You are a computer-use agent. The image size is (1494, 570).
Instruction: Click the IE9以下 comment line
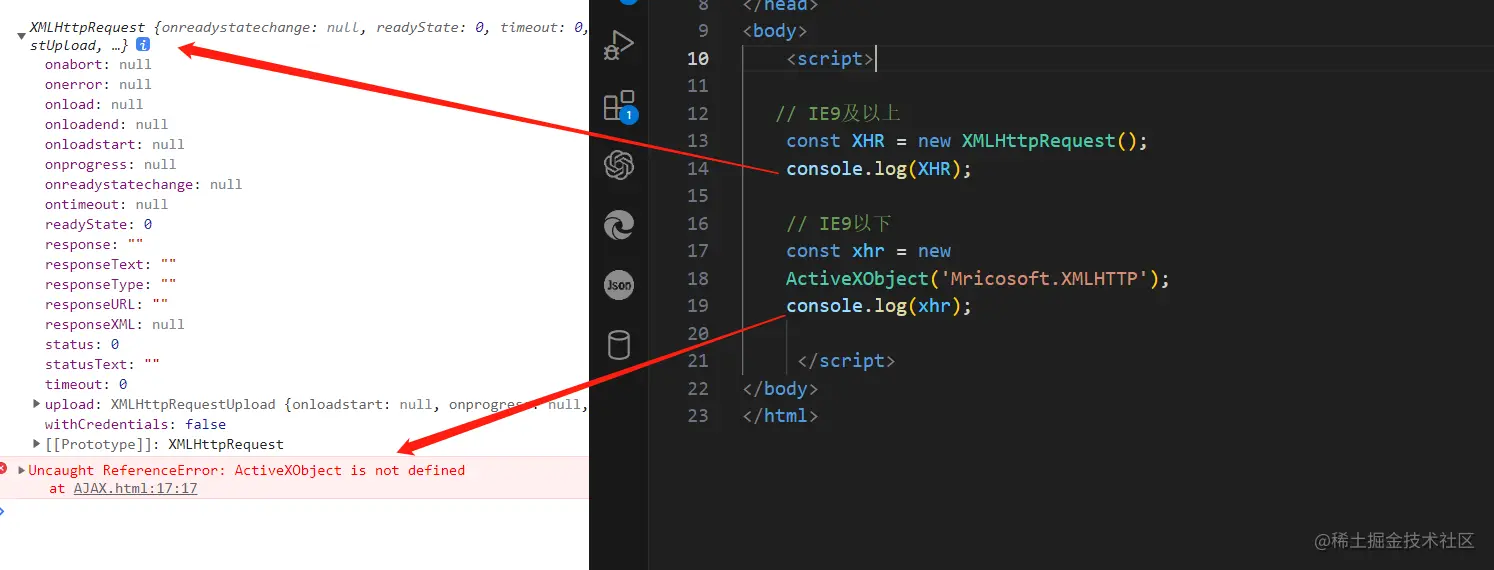tap(838, 223)
